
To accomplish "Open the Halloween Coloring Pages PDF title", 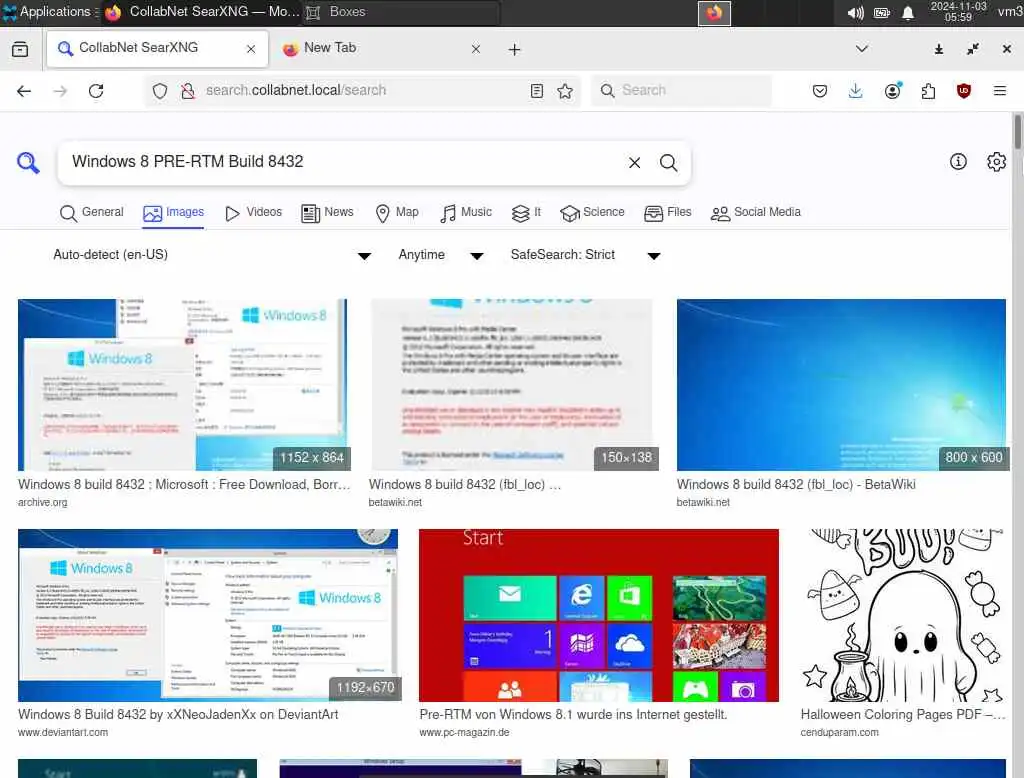I will tap(903, 715).
